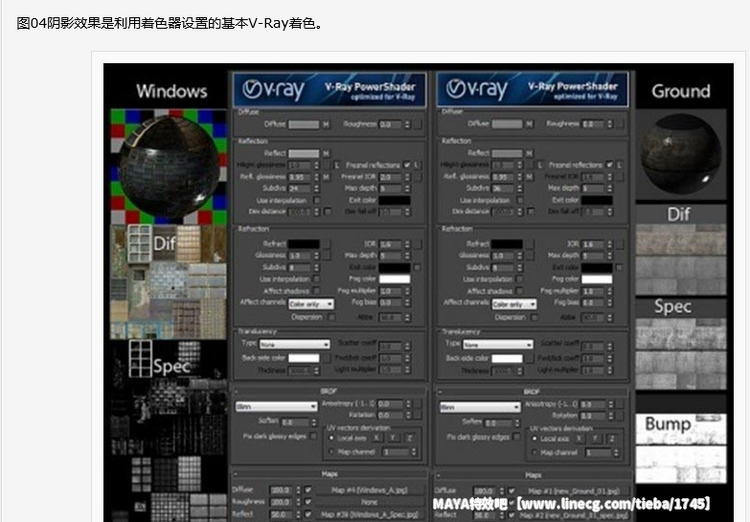This screenshot has height=522, width=750.
Task: Click Reflect color swatch in Windows material
Action: coord(304,154)
